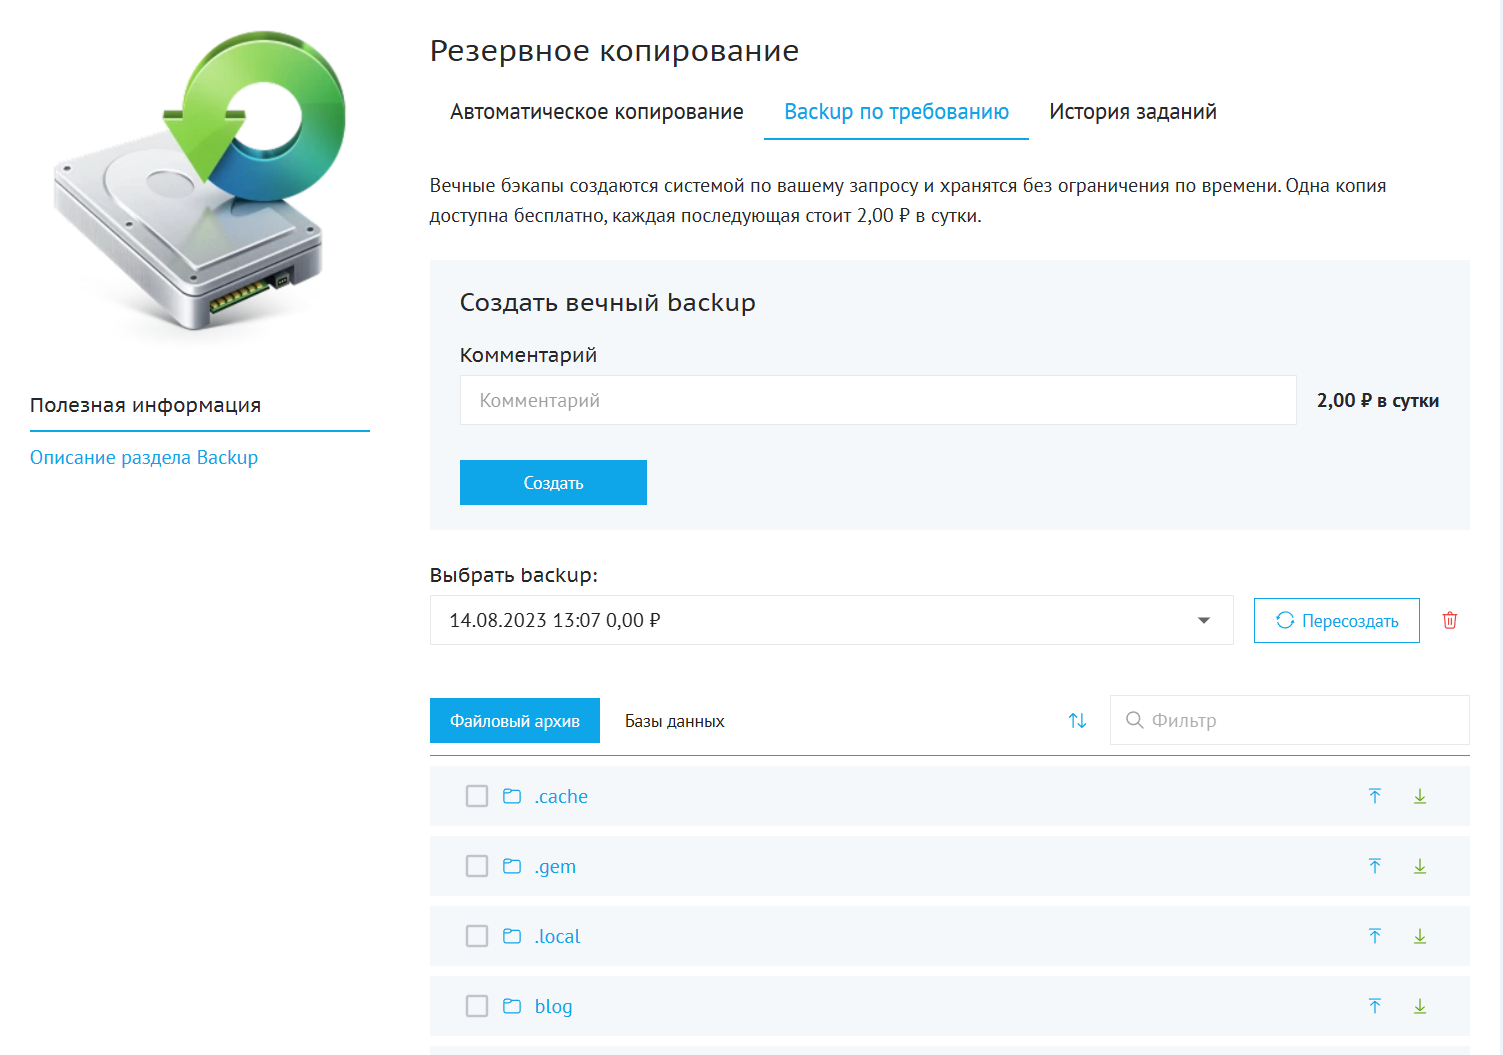1503x1055 pixels.
Task: Download the .local folder archive
Action: [x=1419, y=936]
